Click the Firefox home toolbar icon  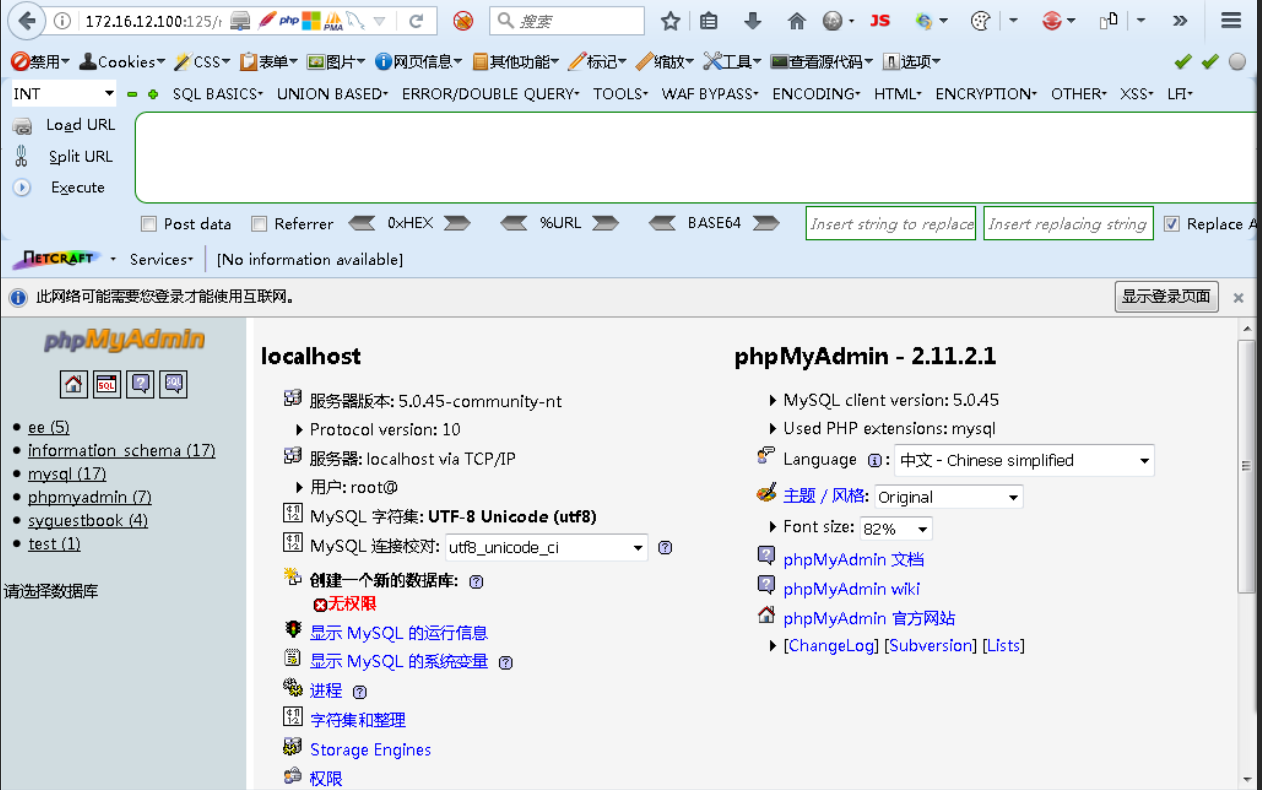796,20
